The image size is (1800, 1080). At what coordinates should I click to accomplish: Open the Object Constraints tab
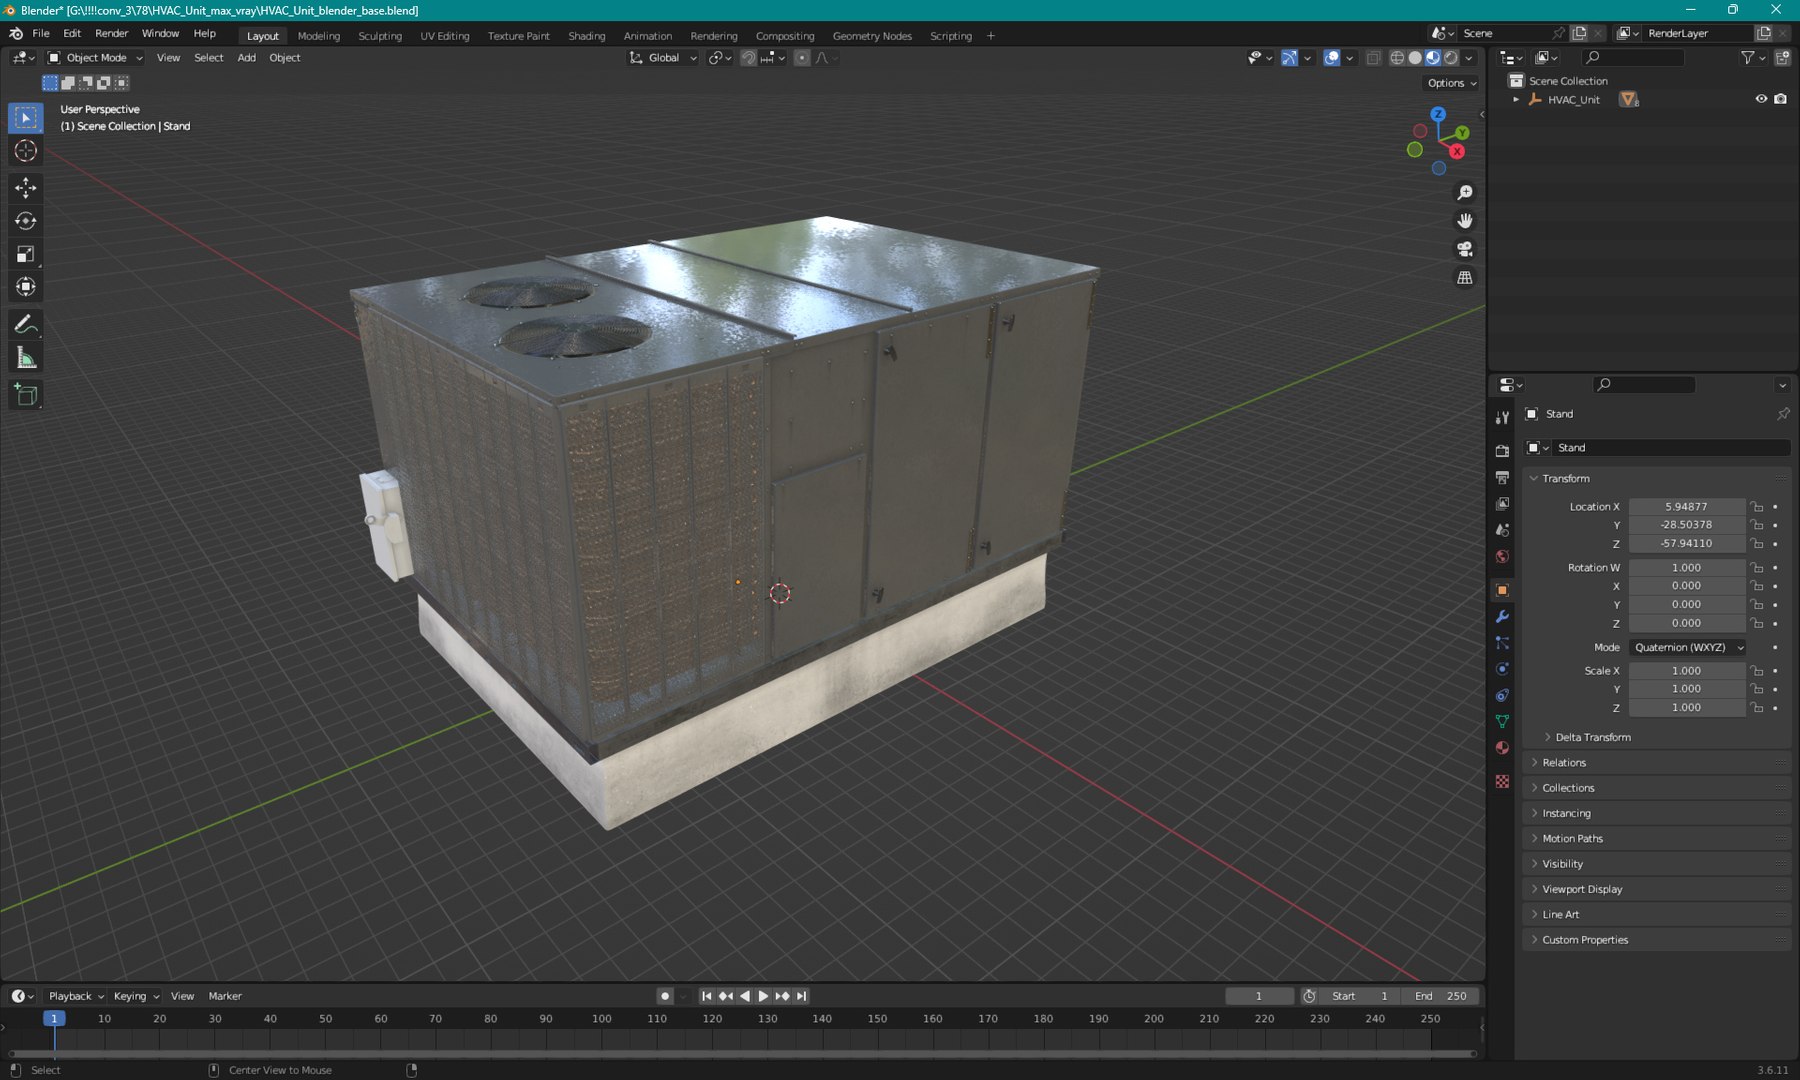point(1502,695)
